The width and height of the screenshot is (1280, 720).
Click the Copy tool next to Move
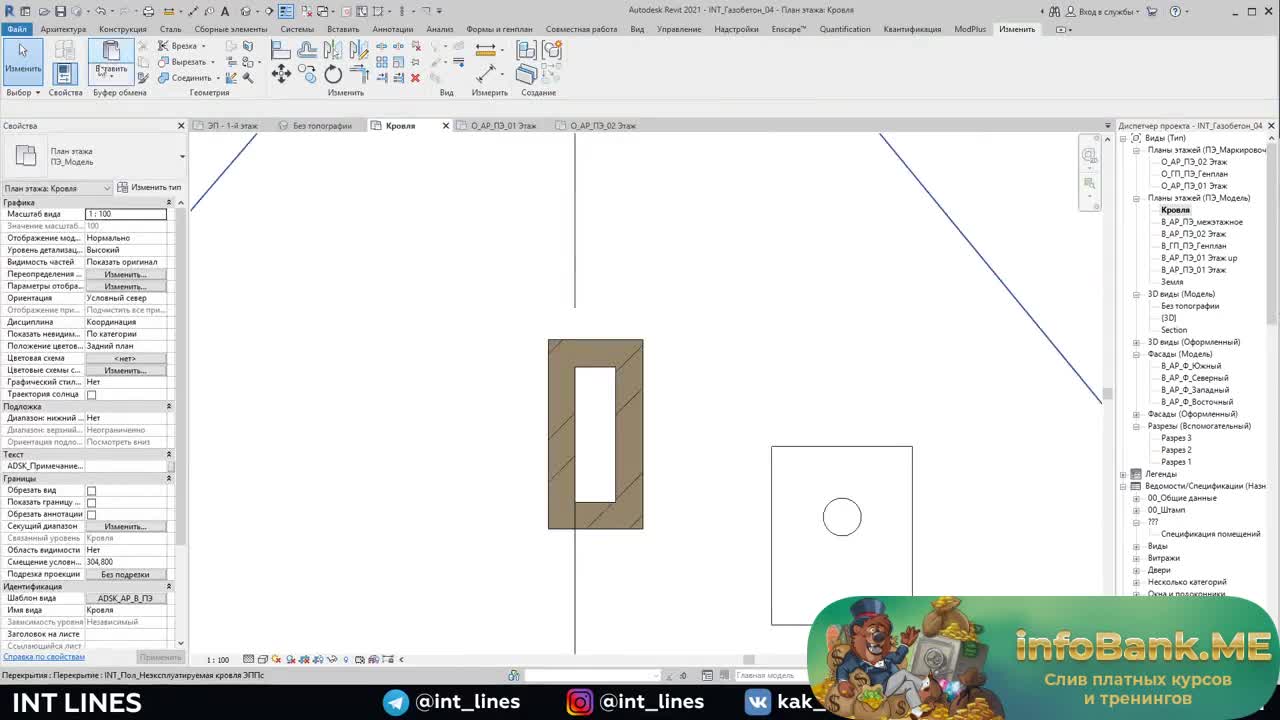pos(308,74)
